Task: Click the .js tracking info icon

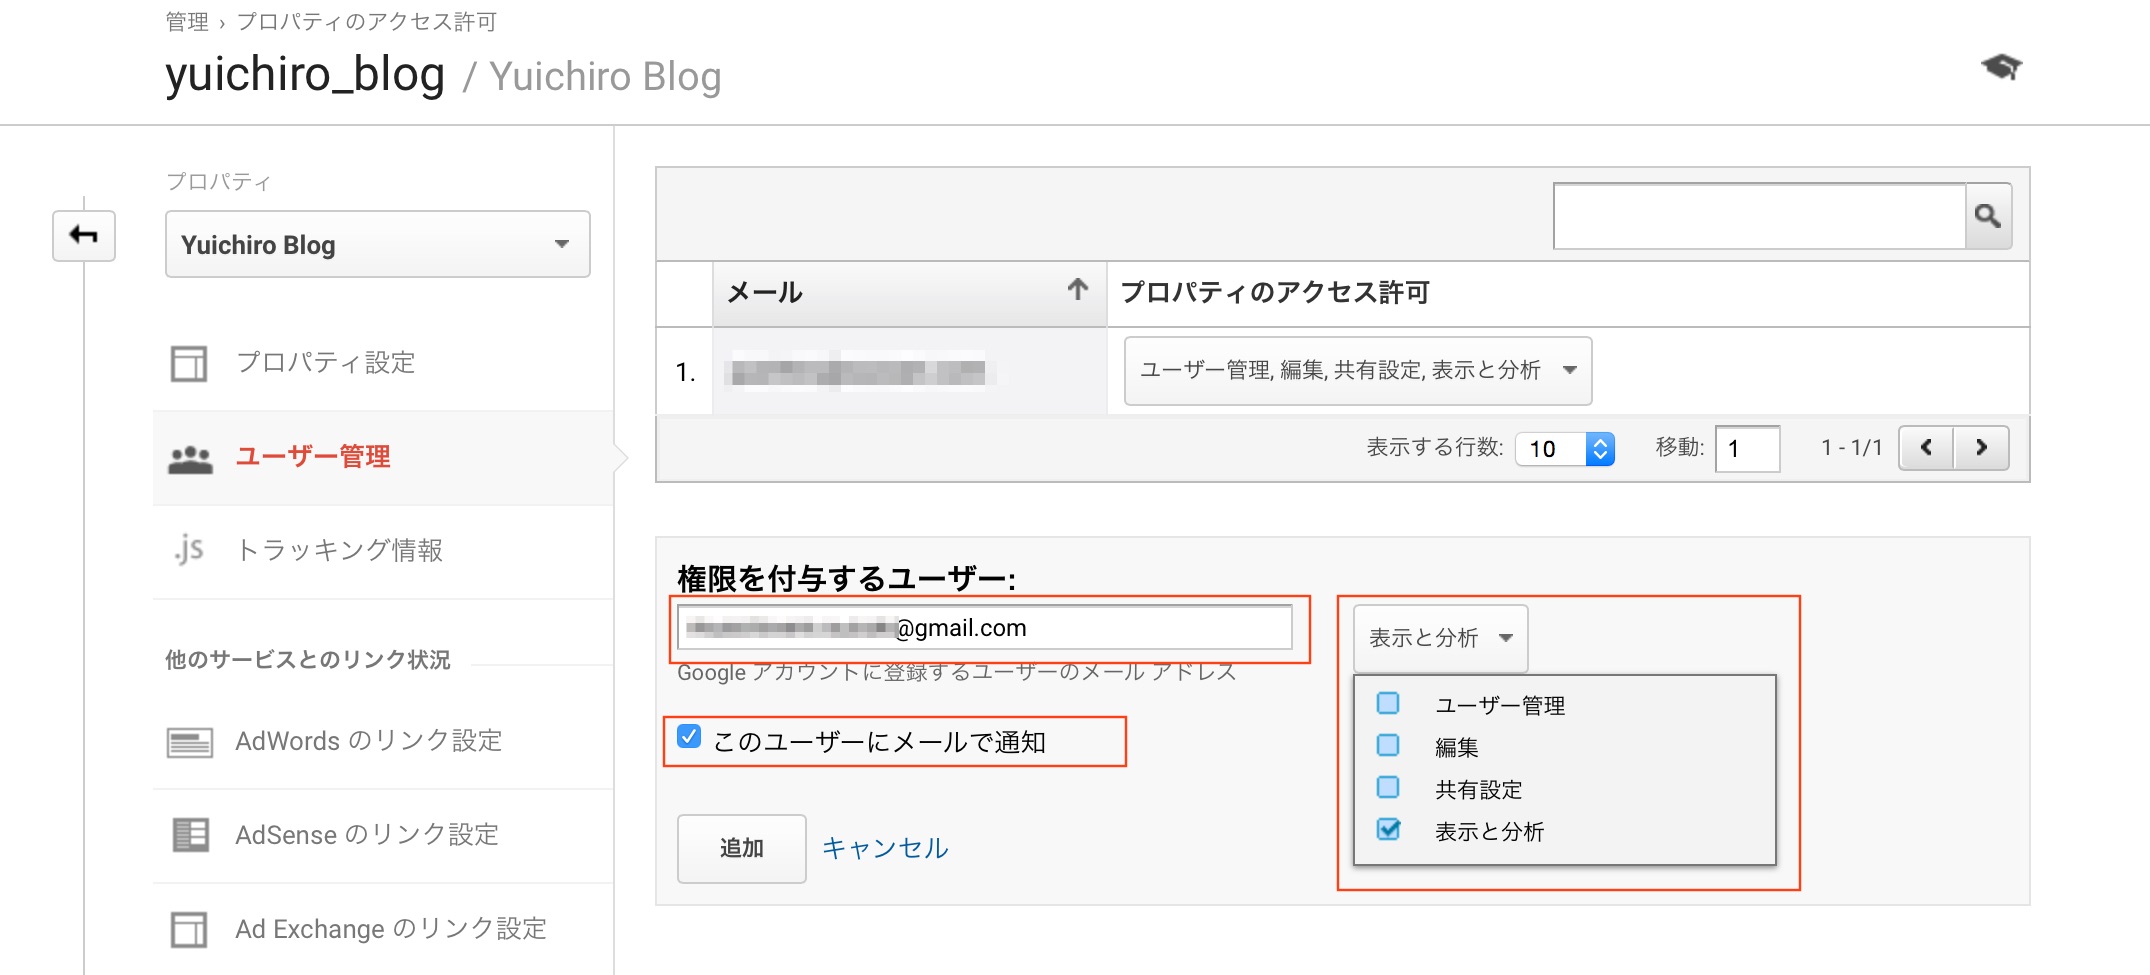Action: (x=189, y=550)
